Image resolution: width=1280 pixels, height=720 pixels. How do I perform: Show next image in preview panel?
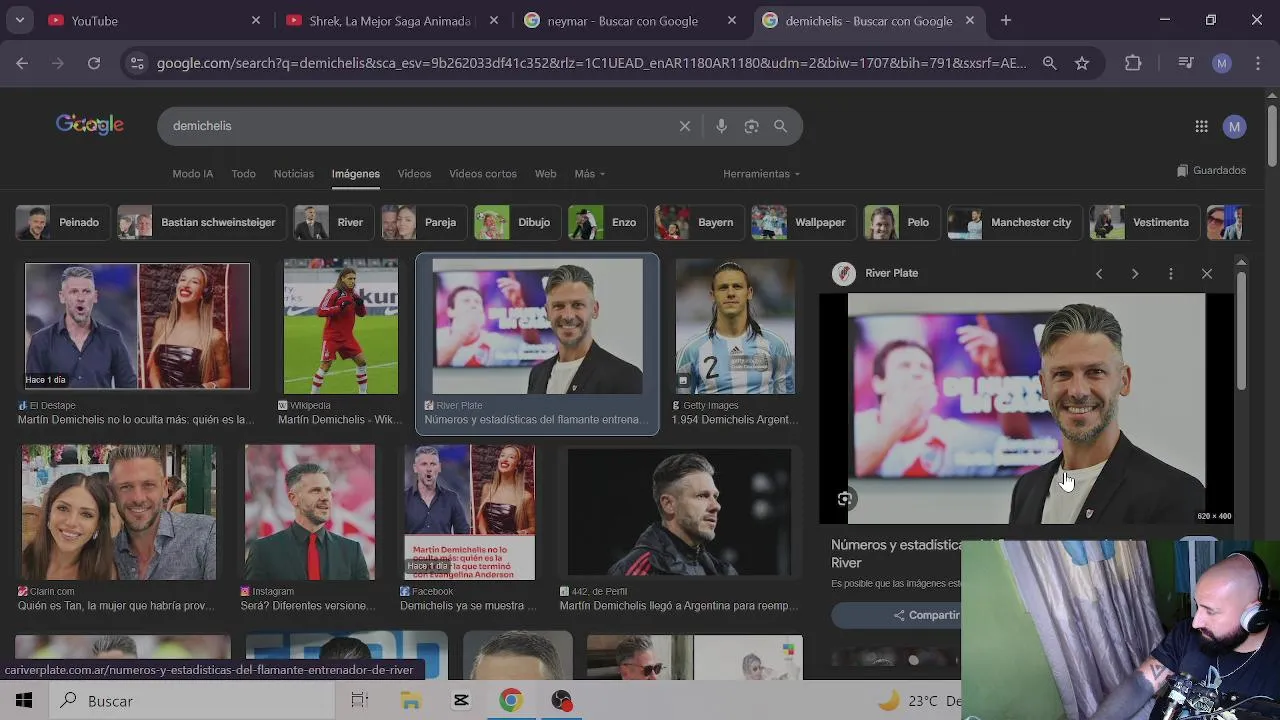(1135, 273)
